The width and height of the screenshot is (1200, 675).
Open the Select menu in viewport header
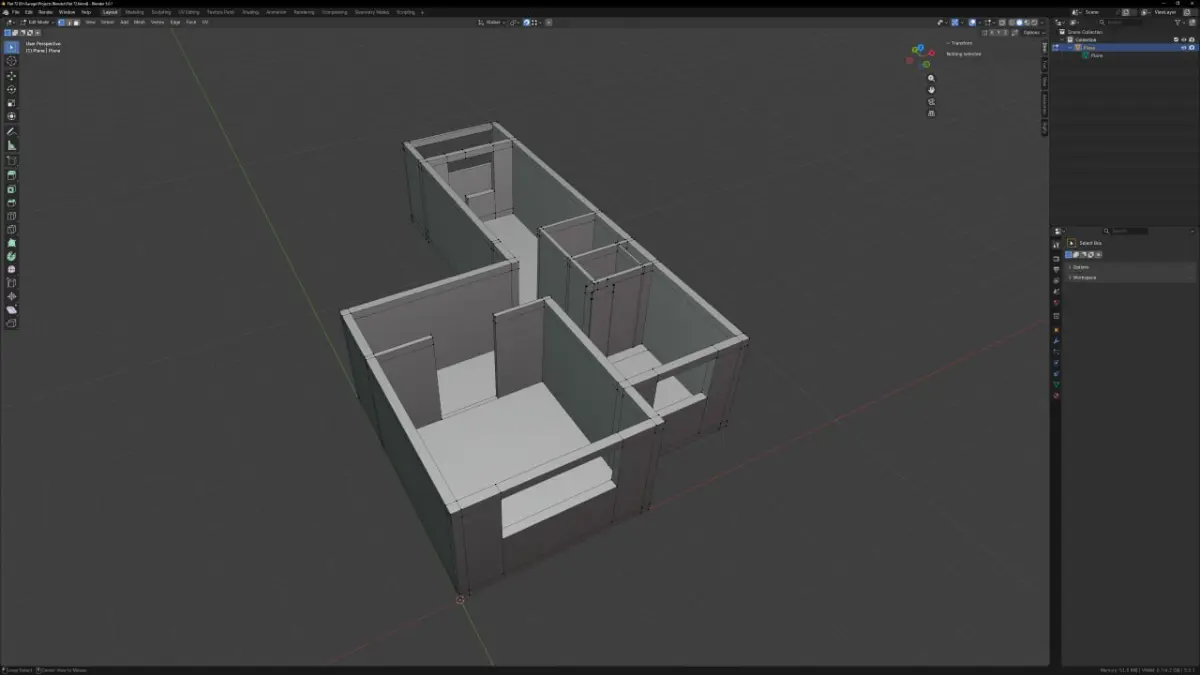(107, 22)
